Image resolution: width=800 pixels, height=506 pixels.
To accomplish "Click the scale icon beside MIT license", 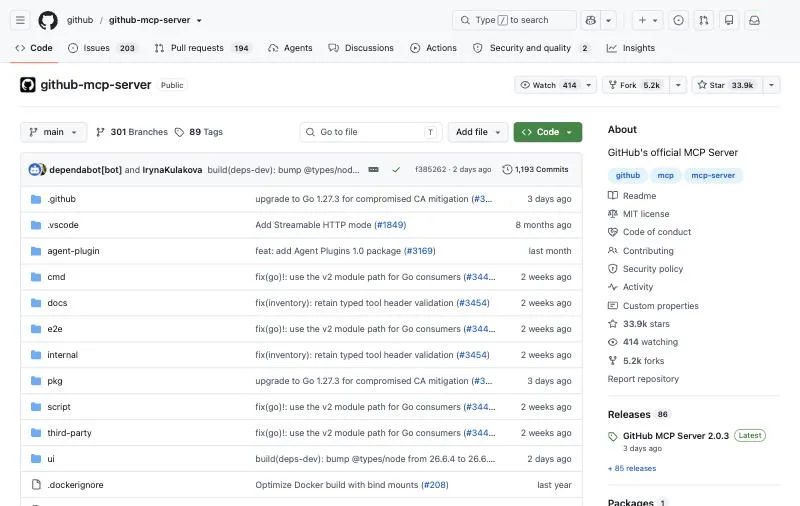I will coord(613,214).
